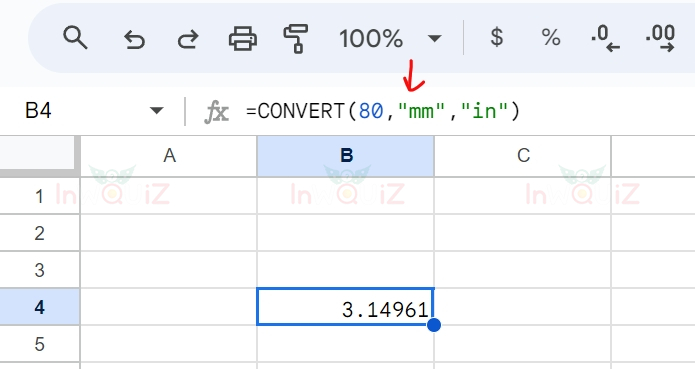Select cell C4
This screenshot has height=369, width=695.
click(523, 307)
